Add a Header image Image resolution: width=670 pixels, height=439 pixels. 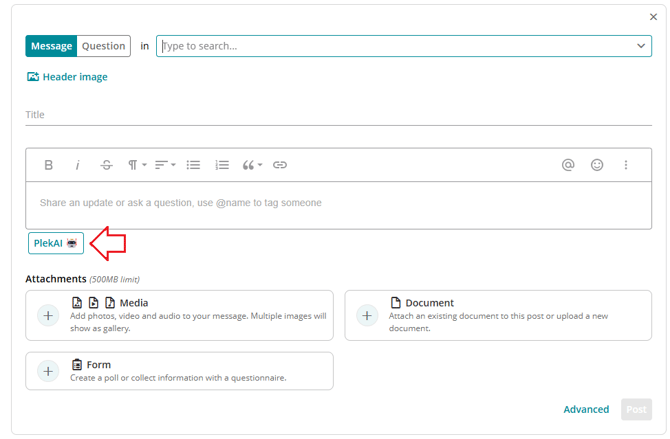pos(67,77)
